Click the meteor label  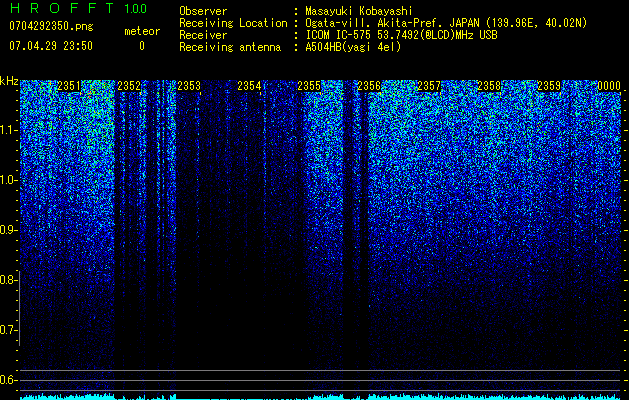point(142,31)
